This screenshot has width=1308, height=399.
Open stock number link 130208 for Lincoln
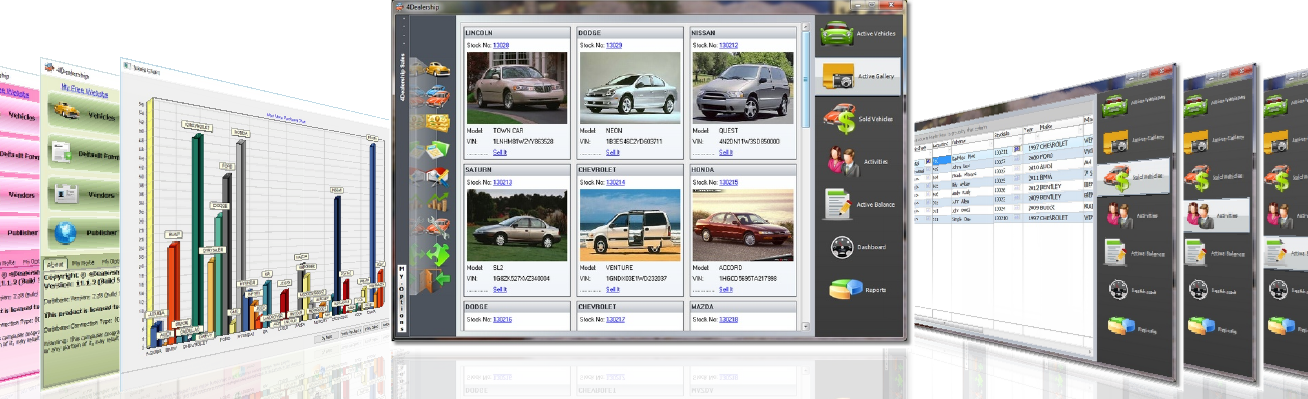501,45
